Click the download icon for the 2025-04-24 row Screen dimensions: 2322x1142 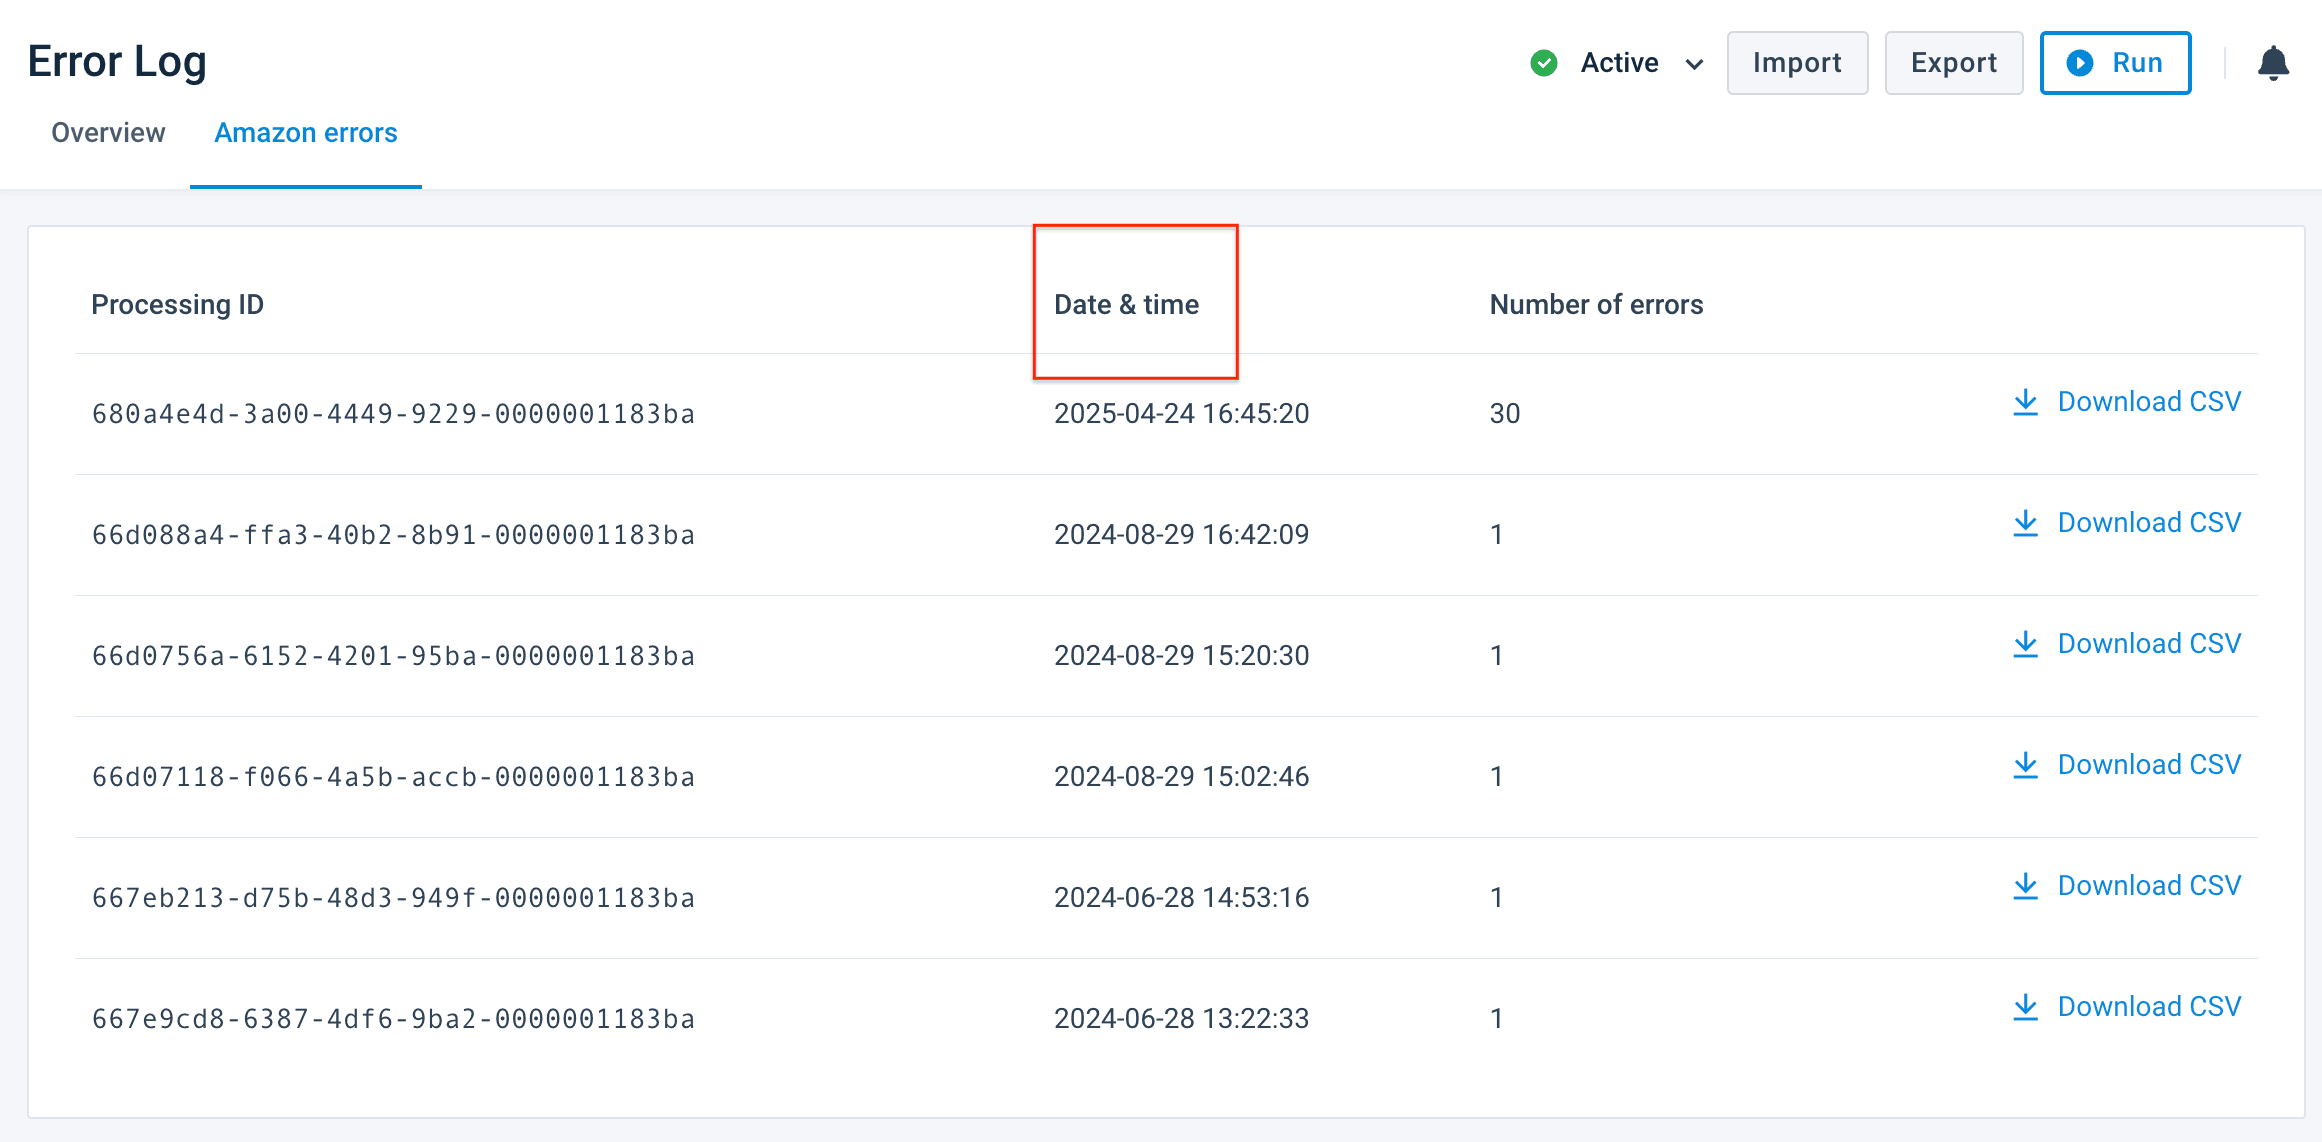[x=2025, y=402]
